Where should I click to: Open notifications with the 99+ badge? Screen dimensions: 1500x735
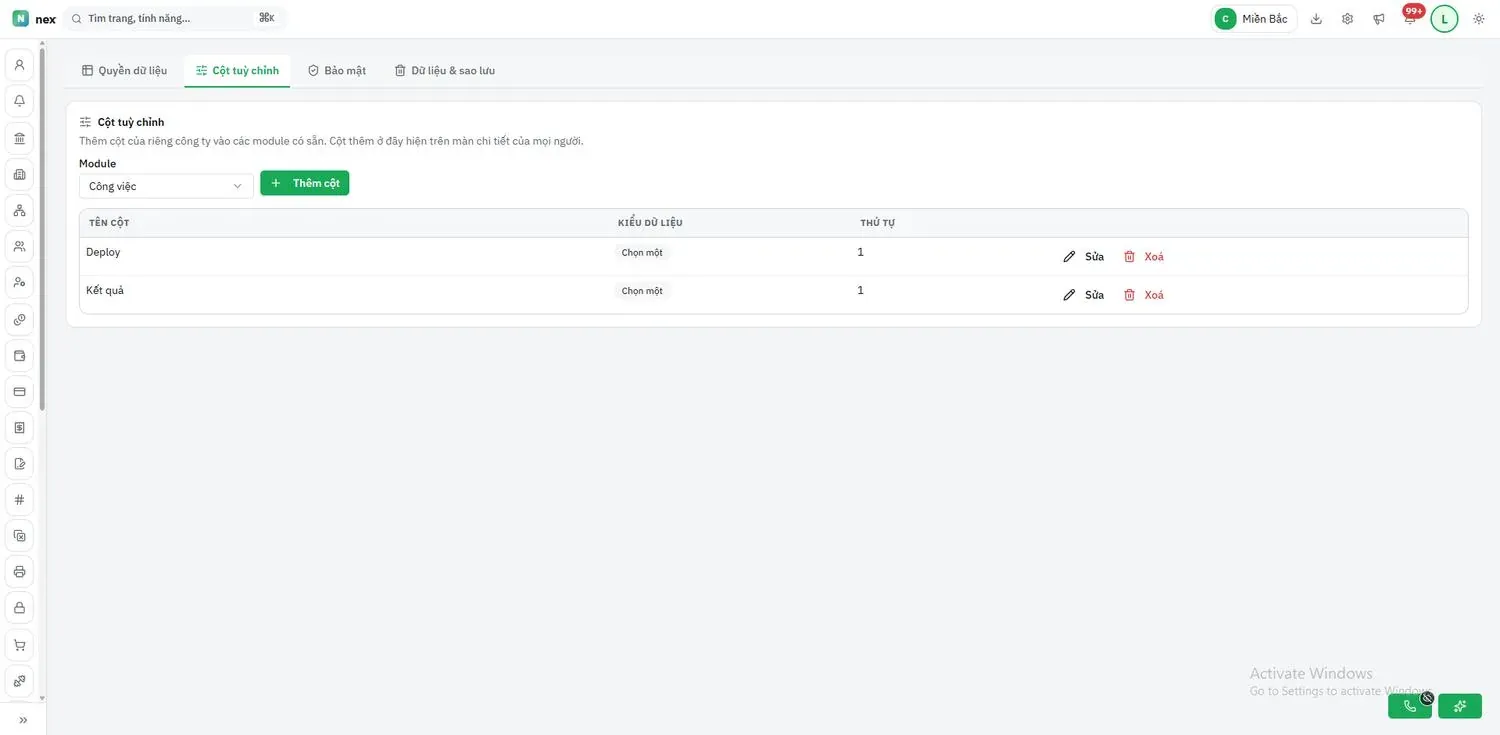coord(1410,18)
